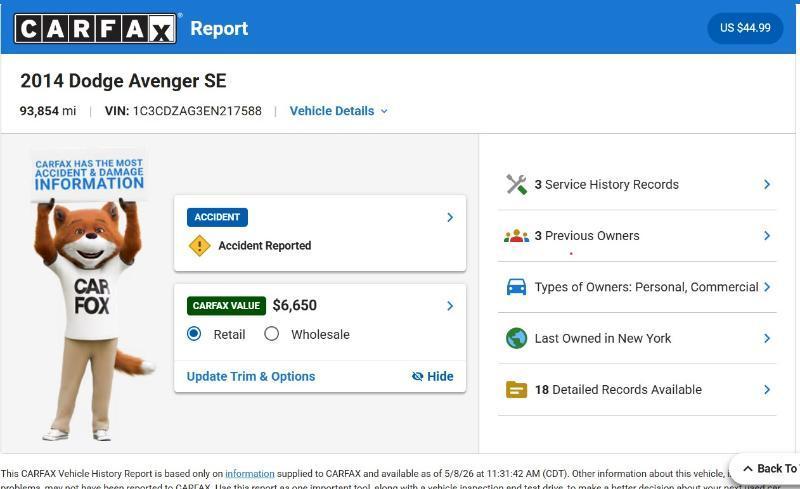This screenshot has width=800, height=489.
Task: Open Previous Owners chevron
Action: point(767,235)
